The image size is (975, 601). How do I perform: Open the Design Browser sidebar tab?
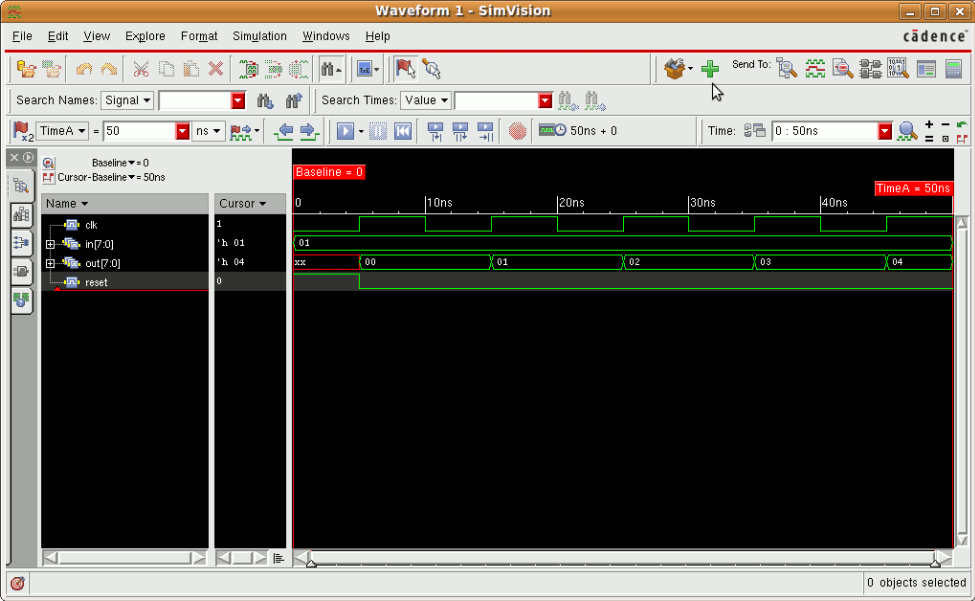(21, 186)
